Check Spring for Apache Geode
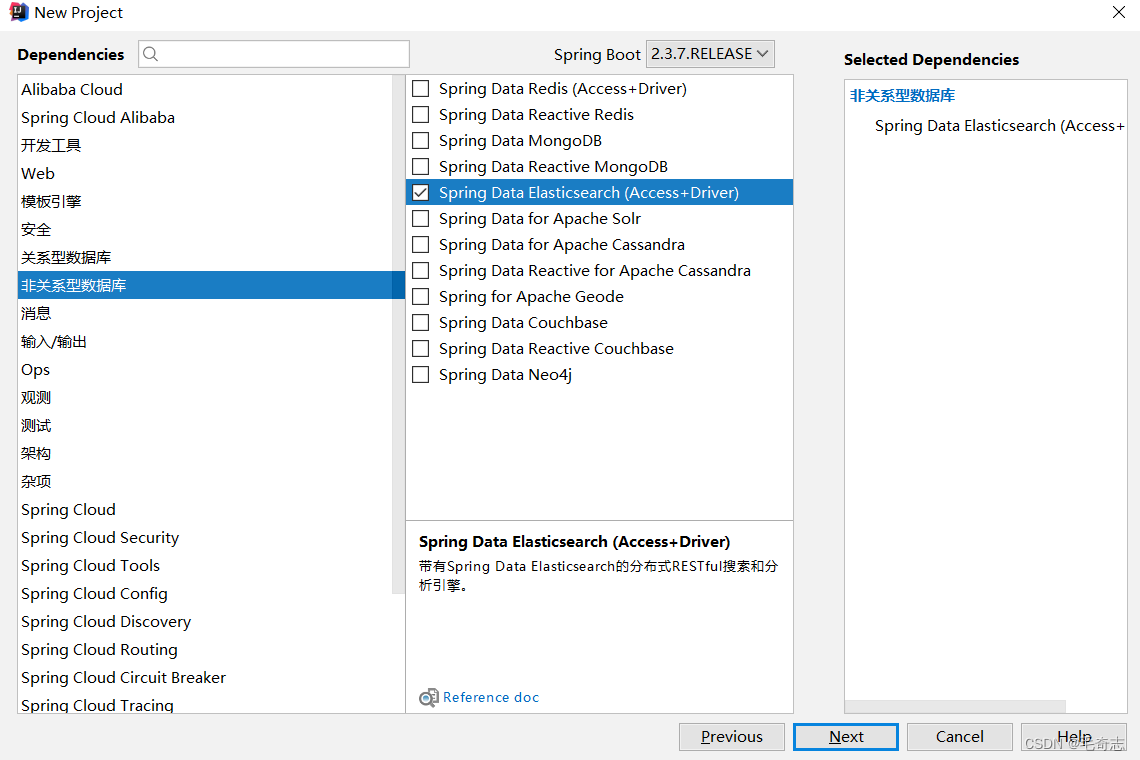 pos(420,297)
